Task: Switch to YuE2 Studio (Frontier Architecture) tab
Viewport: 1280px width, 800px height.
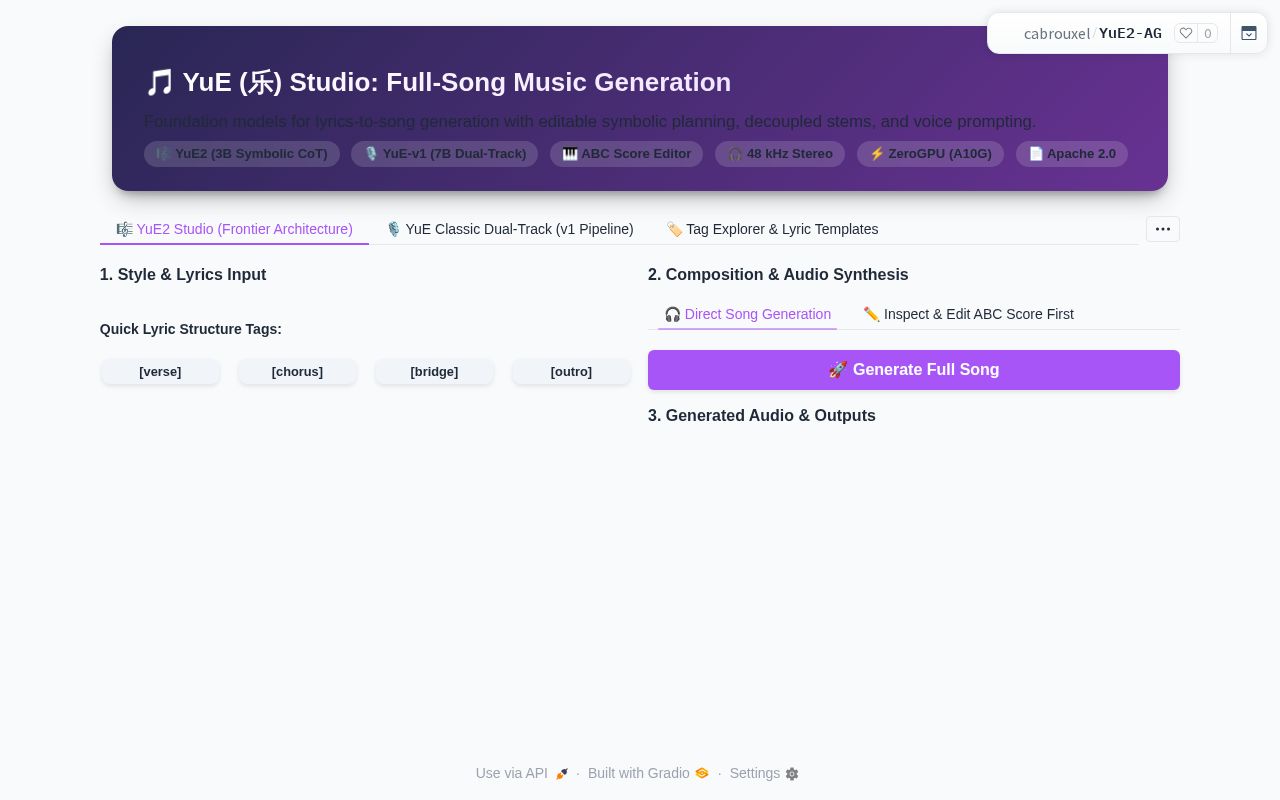Action: tap(234, 229)
